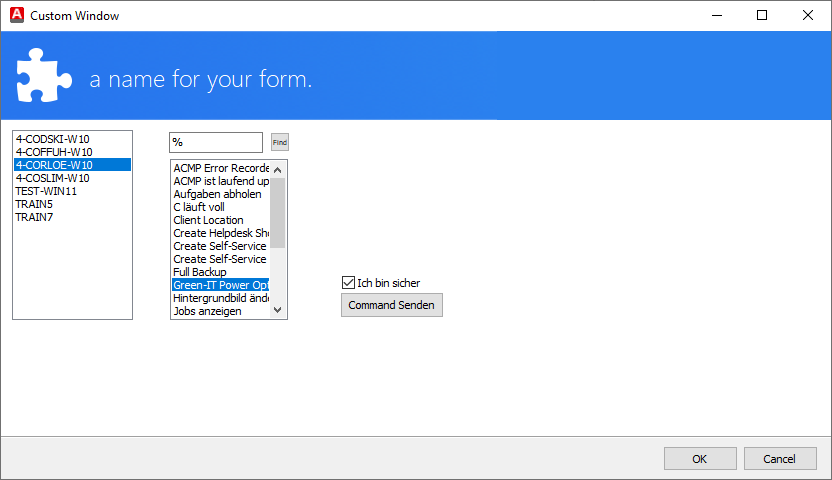Screen dimensions: 832x480
Task: Click the red A app icon in title bar
Action: pos(17,15)
